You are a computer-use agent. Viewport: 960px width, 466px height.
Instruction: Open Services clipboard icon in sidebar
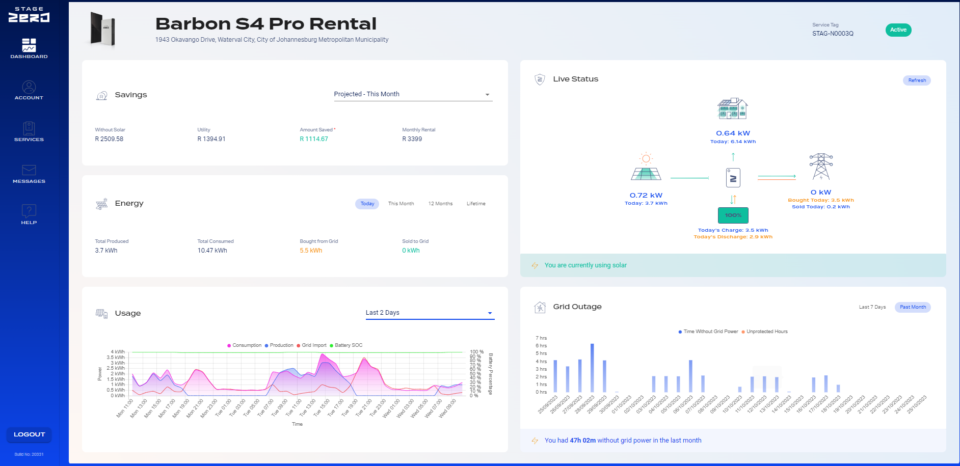tap(29, 128)
